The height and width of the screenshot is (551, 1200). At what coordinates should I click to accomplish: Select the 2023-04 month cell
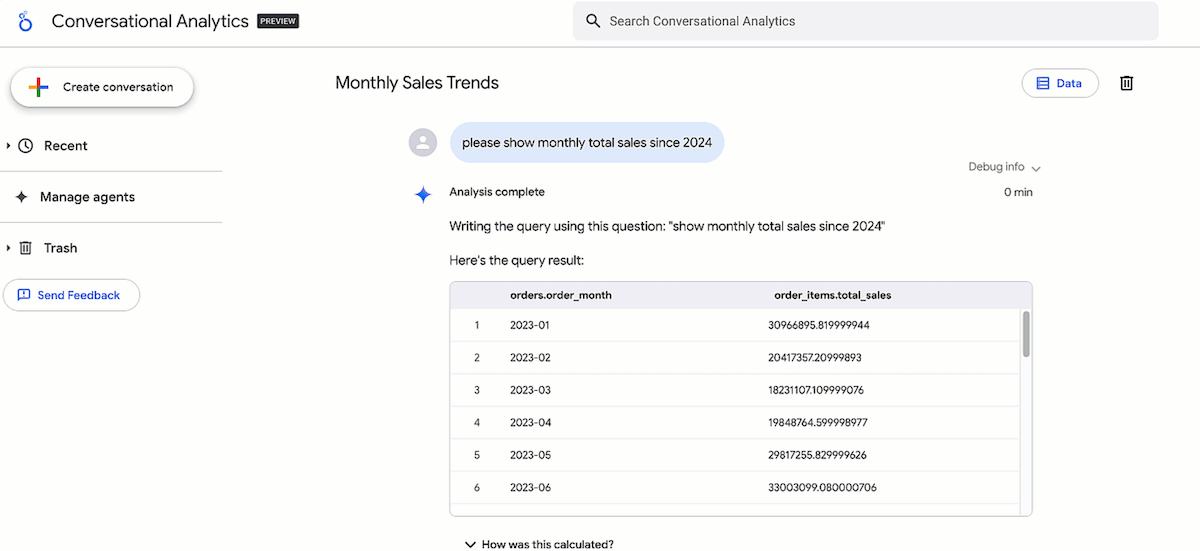pos(530,422)
